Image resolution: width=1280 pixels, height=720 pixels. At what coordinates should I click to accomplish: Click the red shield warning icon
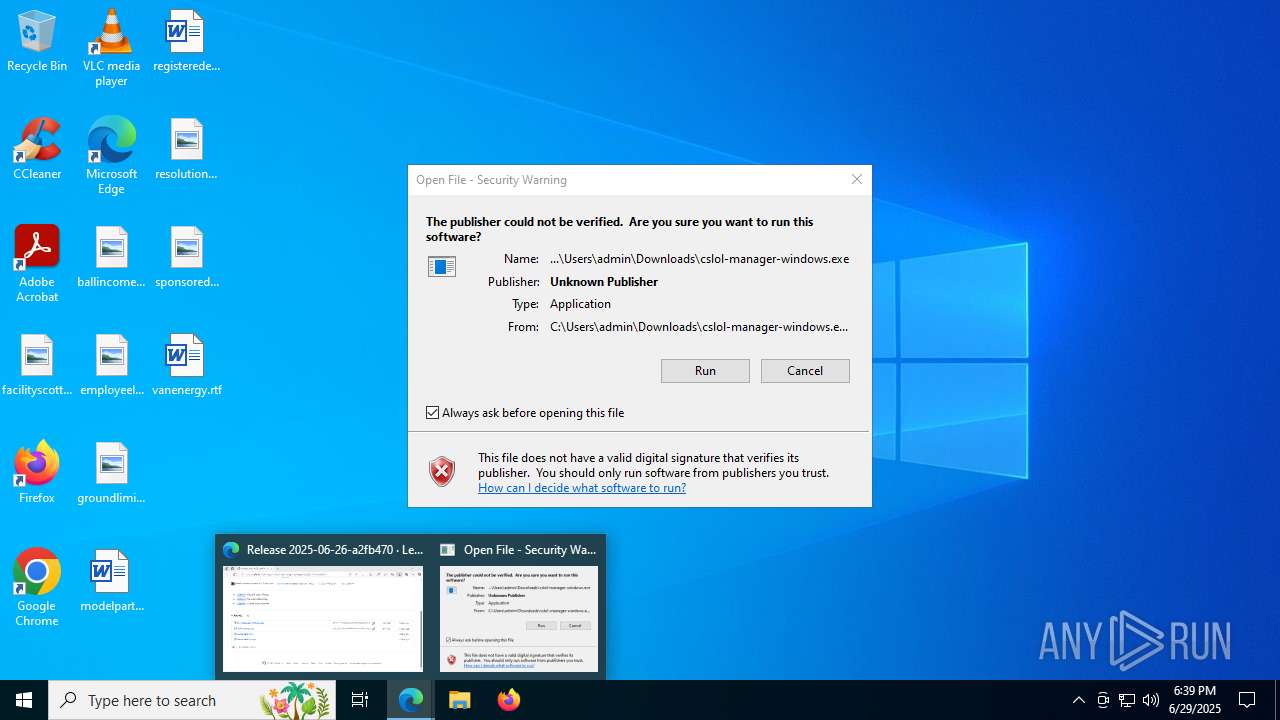click(x=442, y=472)
